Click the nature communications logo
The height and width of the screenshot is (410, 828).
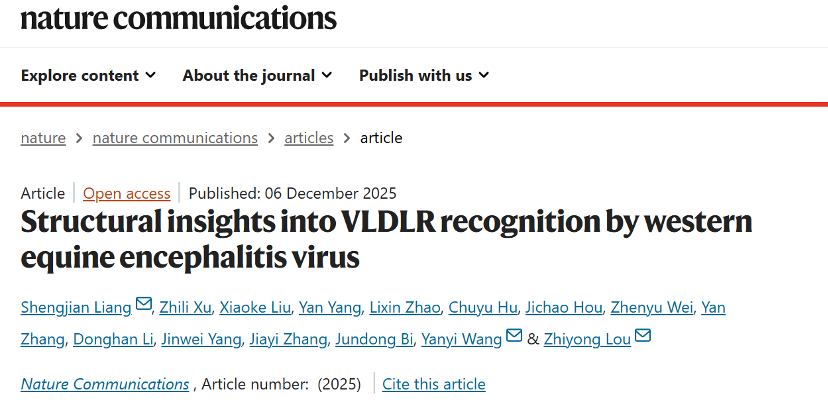coord(178,18)
